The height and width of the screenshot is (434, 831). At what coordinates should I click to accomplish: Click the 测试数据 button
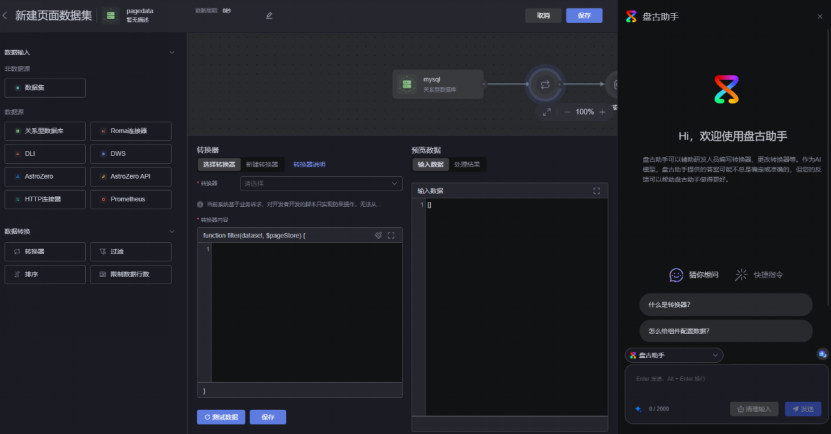(x=221, y=417)
